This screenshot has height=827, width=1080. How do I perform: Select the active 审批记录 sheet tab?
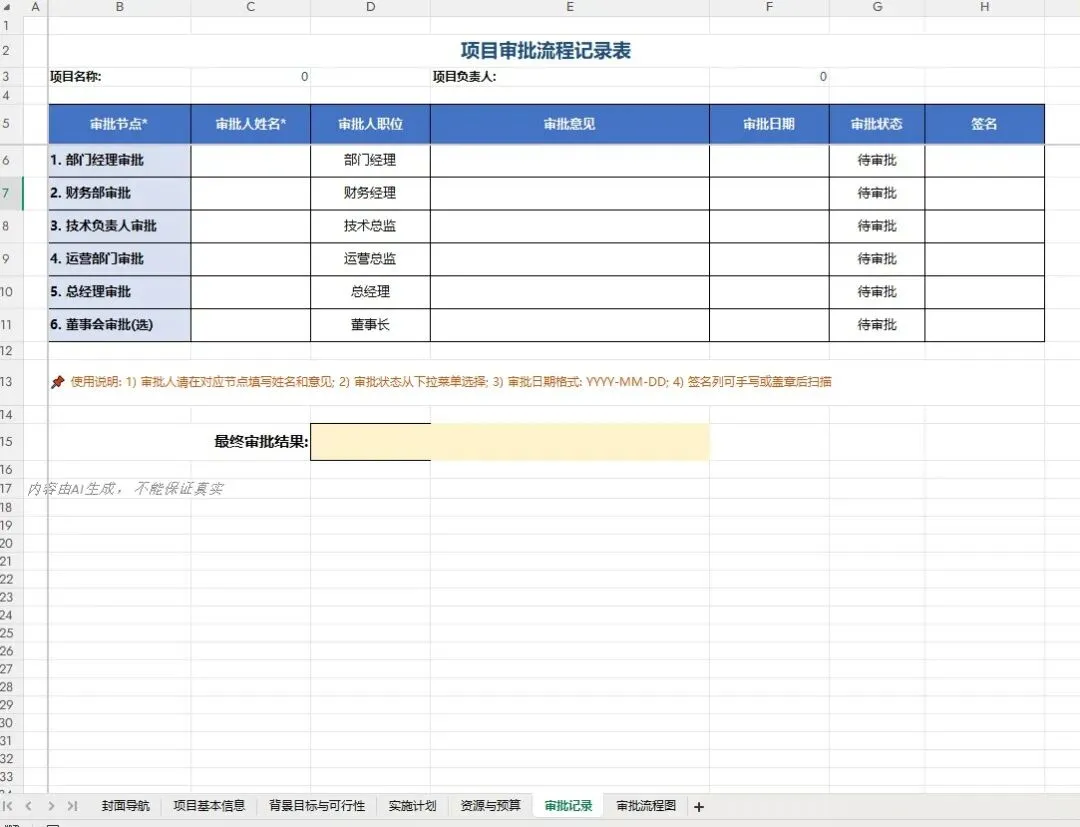click(x=568, y=806)
